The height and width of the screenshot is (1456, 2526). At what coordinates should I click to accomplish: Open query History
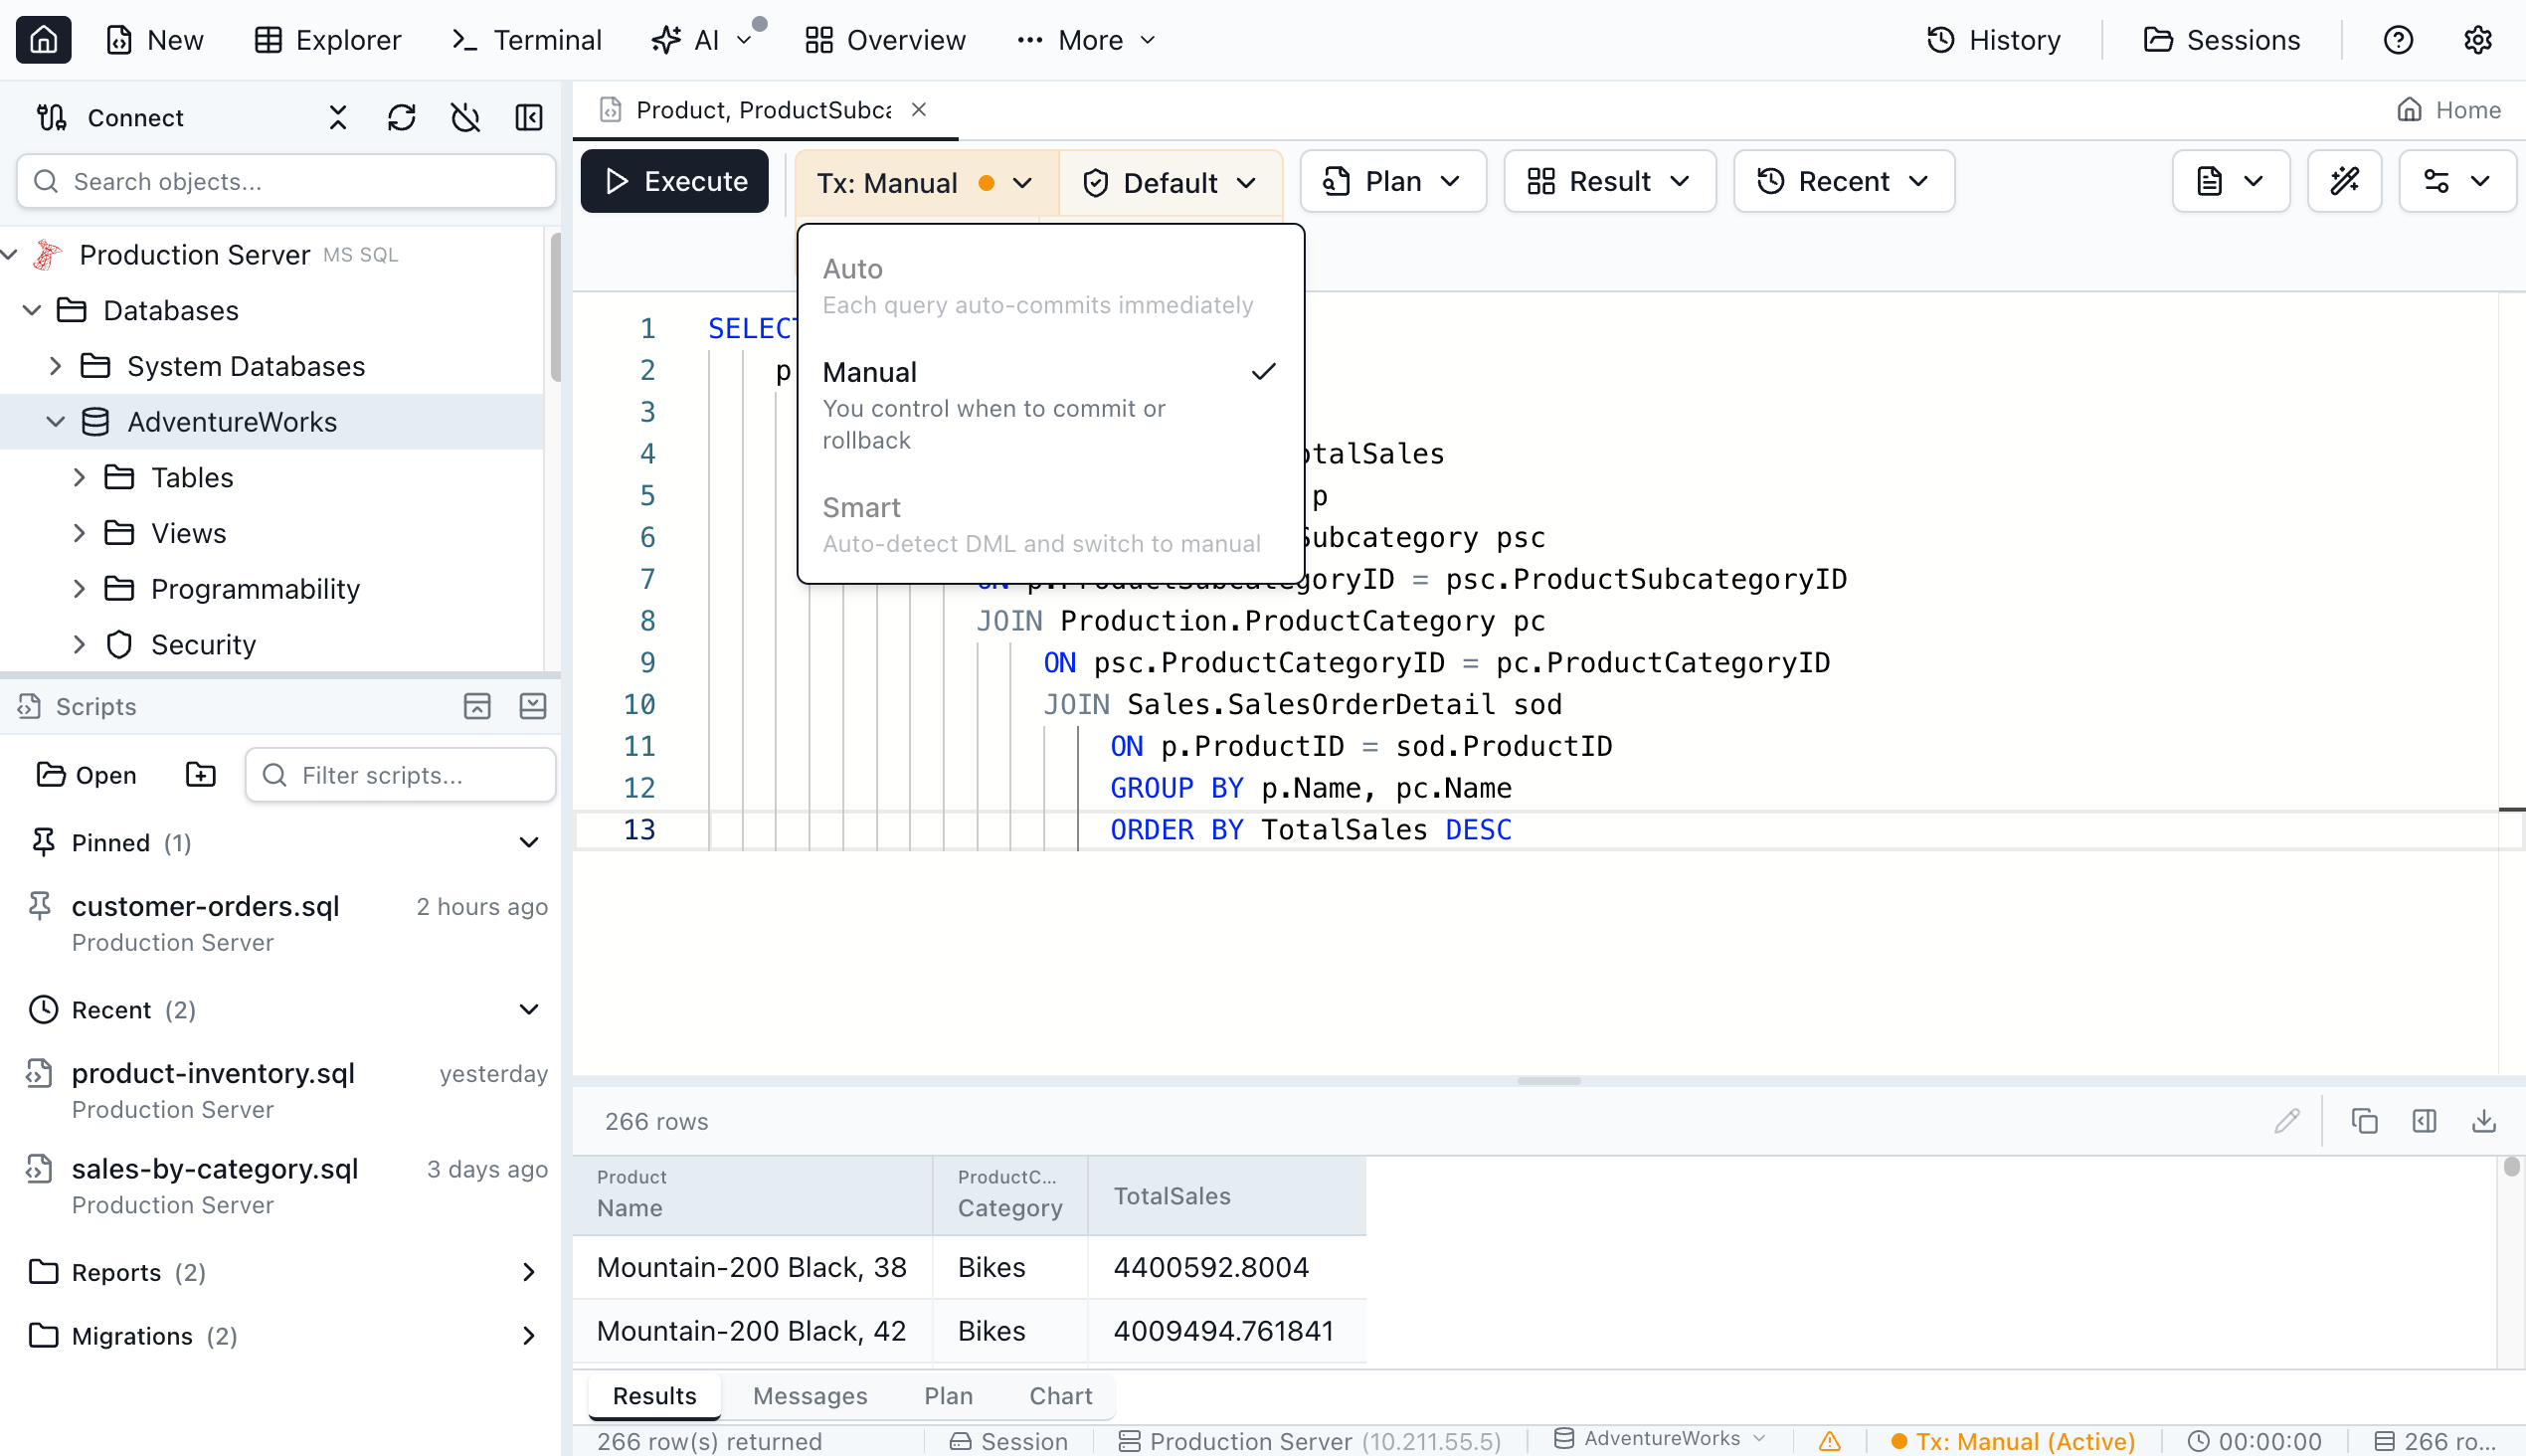[1994, 40]
